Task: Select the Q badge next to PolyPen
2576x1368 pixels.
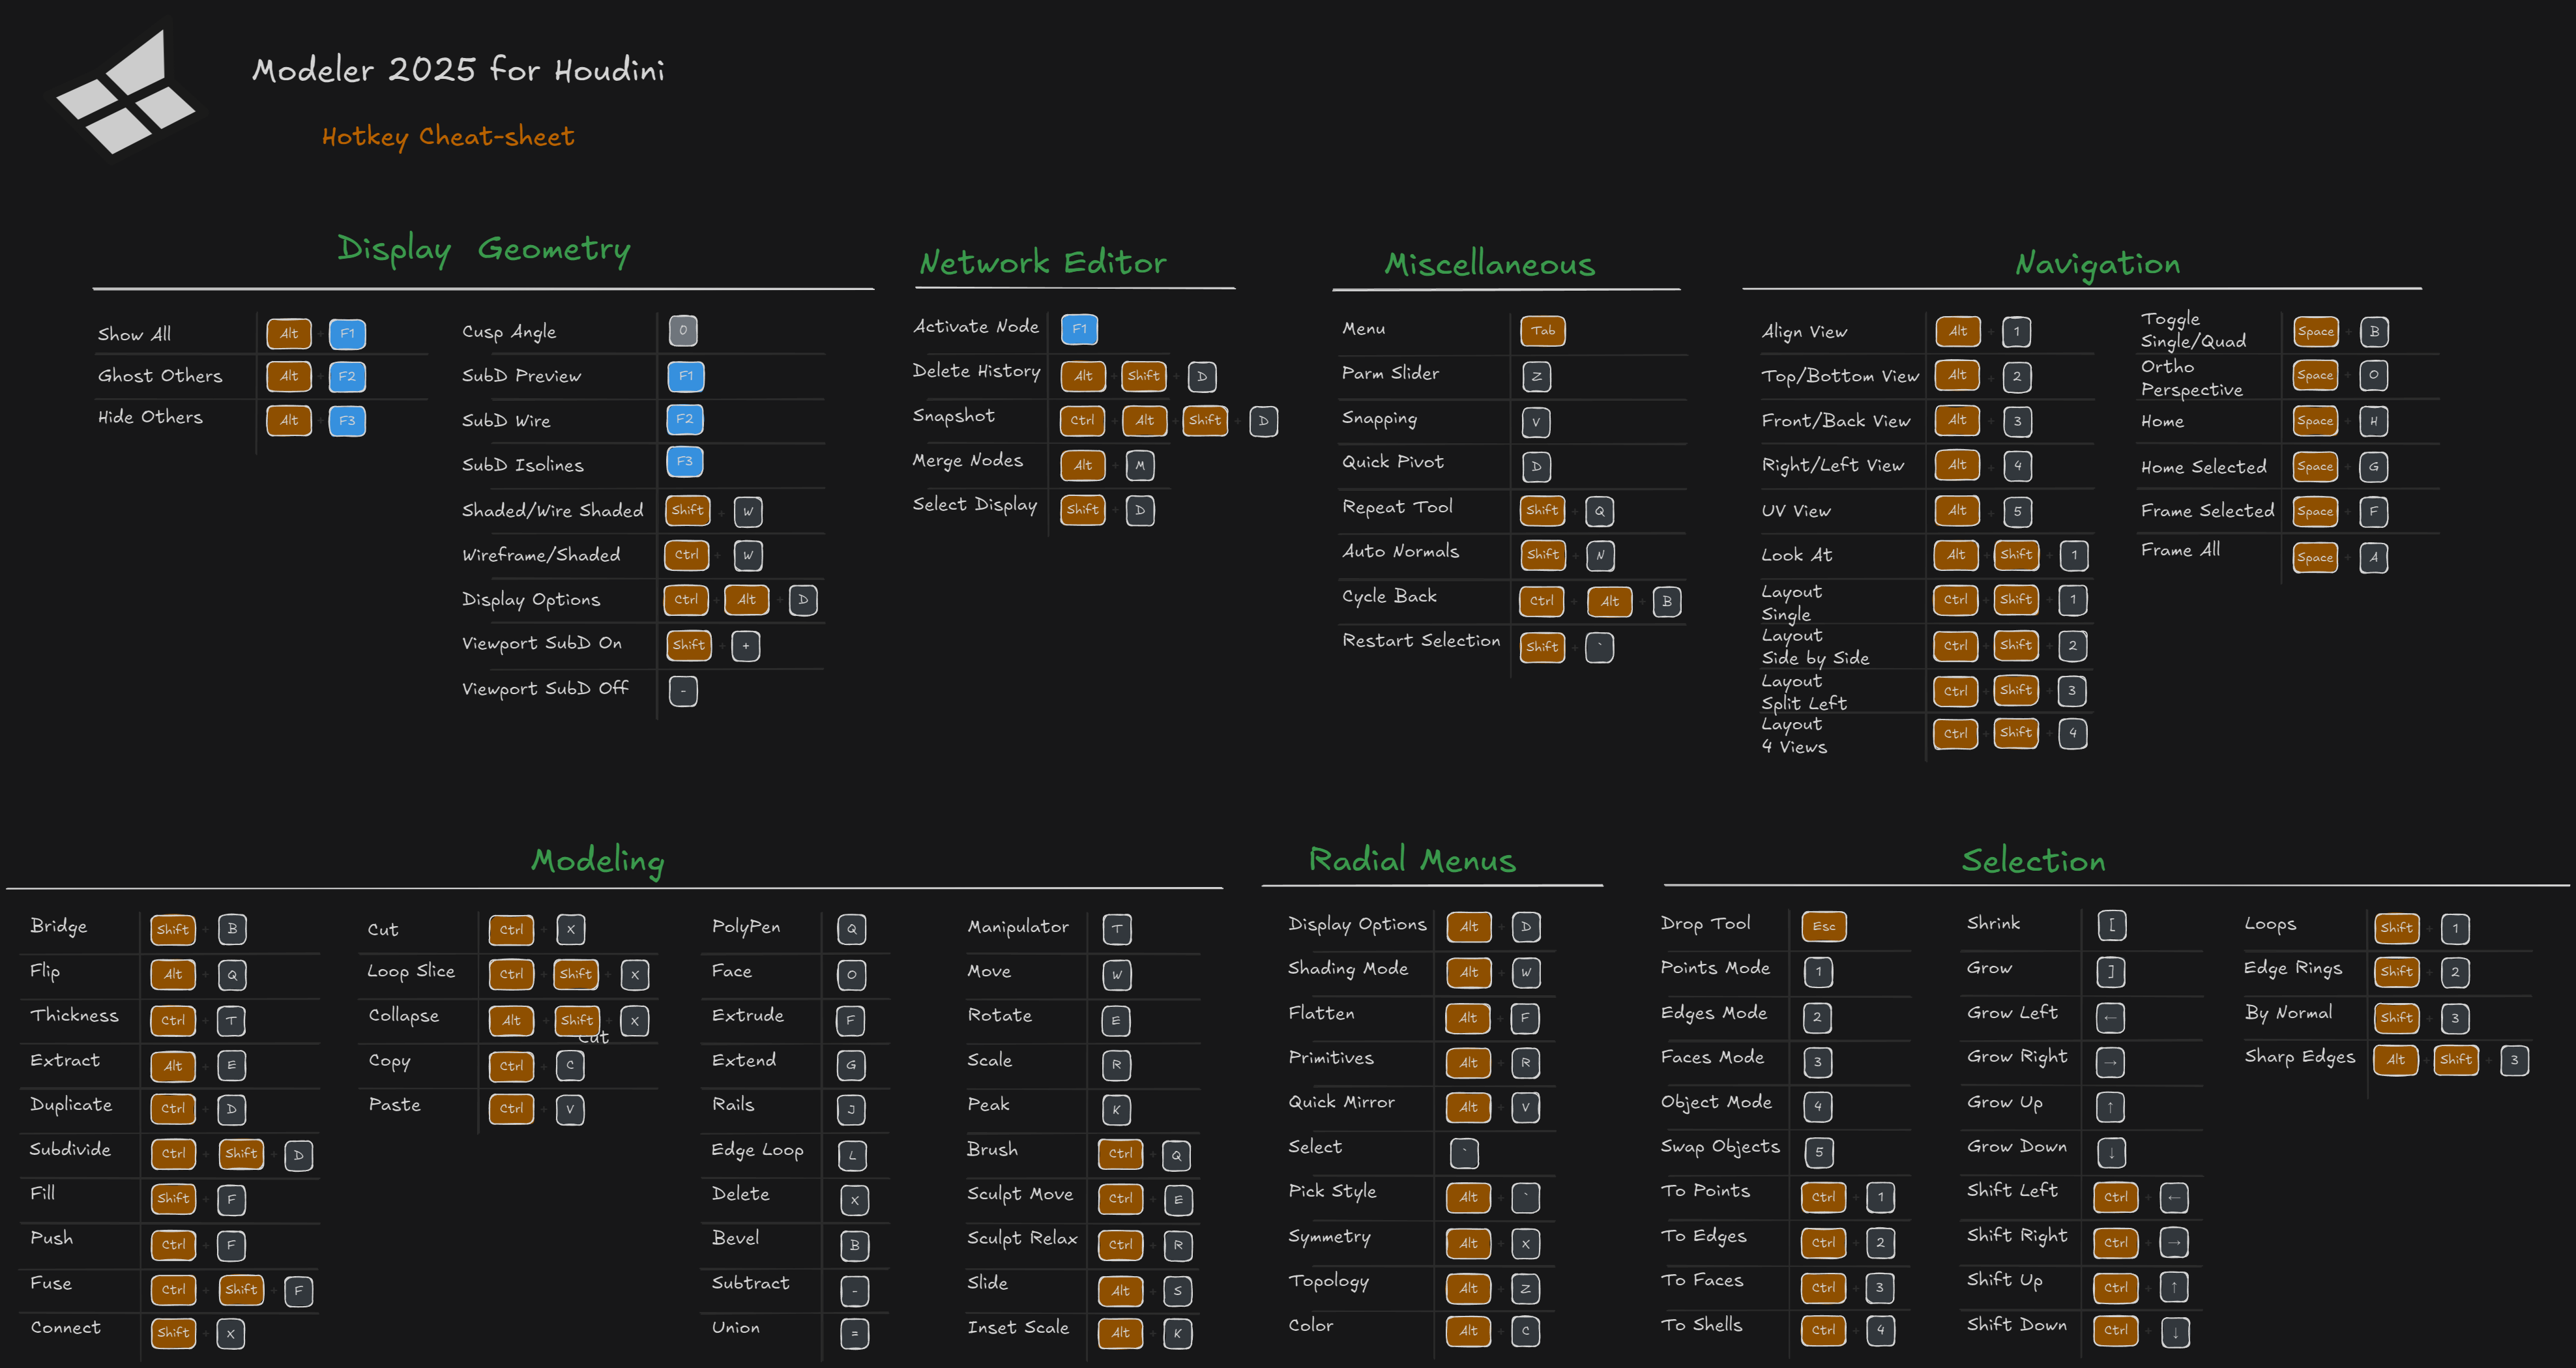Action: (852, 929)
